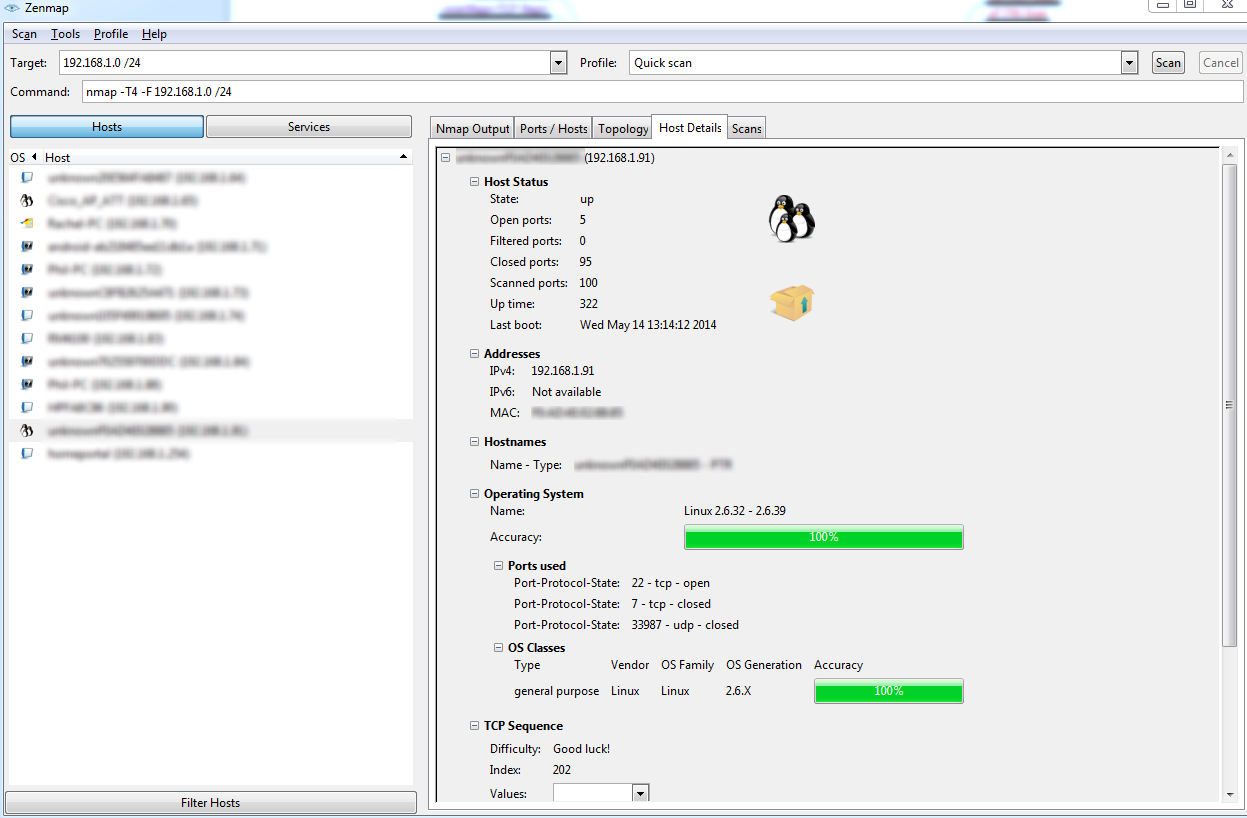Select the homeportal 192.168.1.254 host row
The image size is (1247, 818).
(x=211, y=453)
